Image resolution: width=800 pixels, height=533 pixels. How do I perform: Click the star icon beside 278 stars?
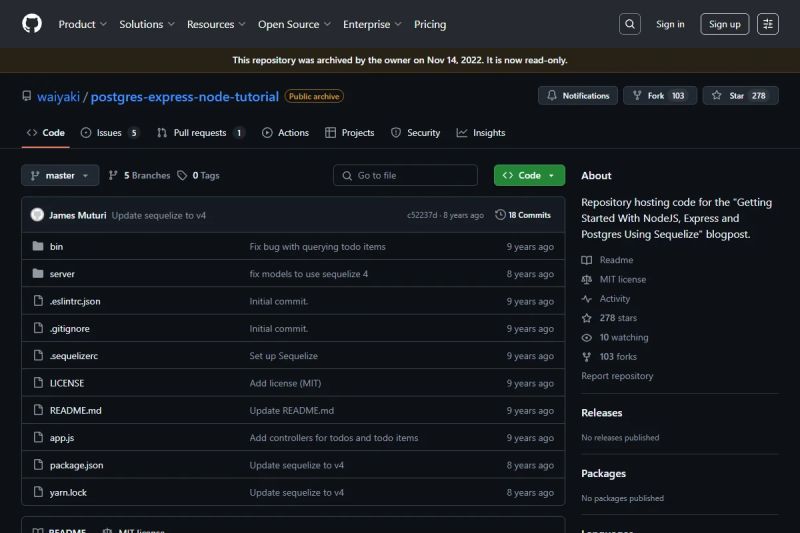pyautogui.click(x=587, y=318)
